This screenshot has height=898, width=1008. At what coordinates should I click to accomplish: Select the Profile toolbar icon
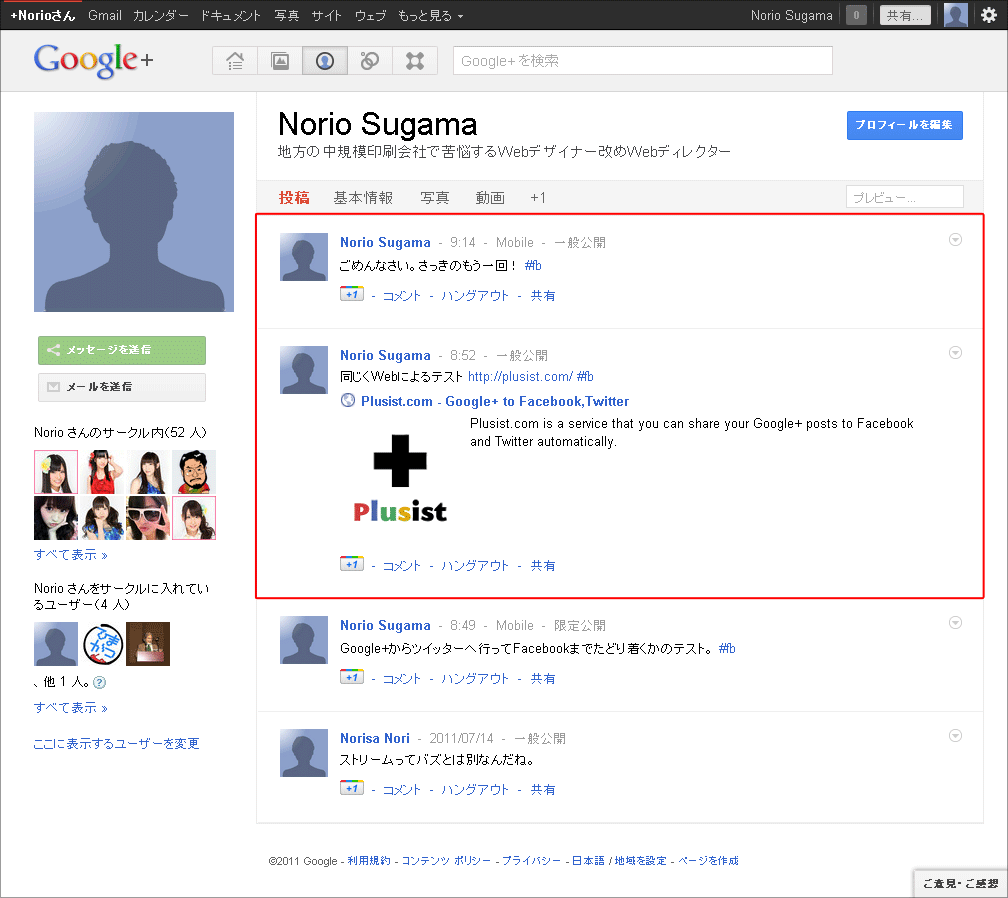[x=325, y=61]
